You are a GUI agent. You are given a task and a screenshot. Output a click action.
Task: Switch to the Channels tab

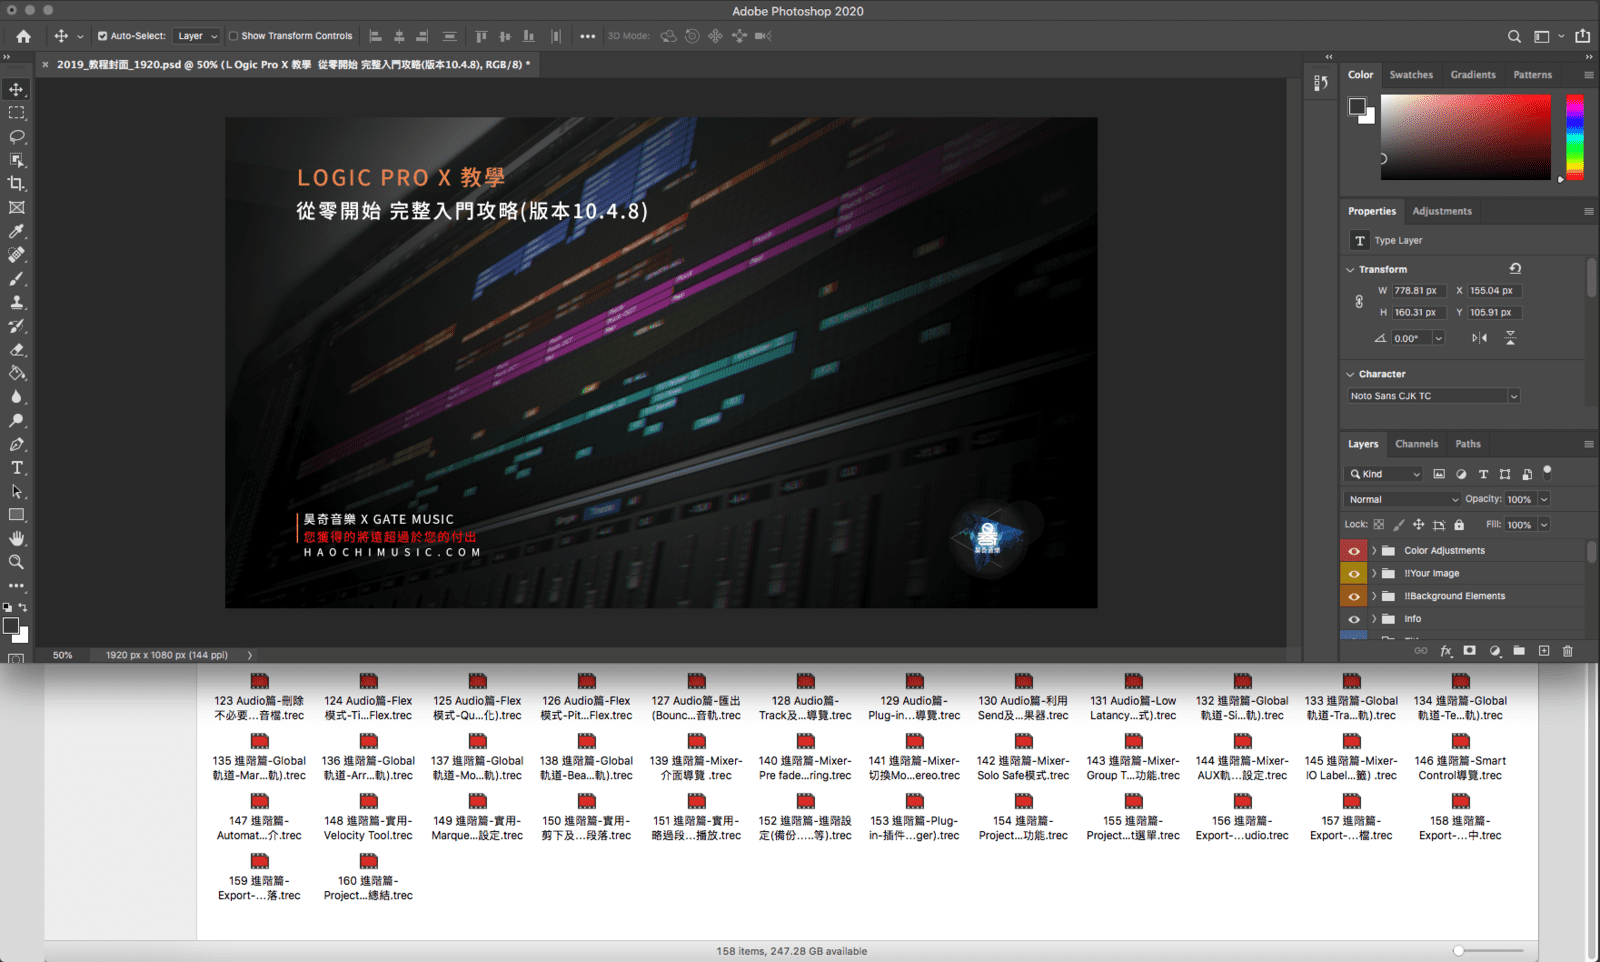click(x=1417, y=444)
